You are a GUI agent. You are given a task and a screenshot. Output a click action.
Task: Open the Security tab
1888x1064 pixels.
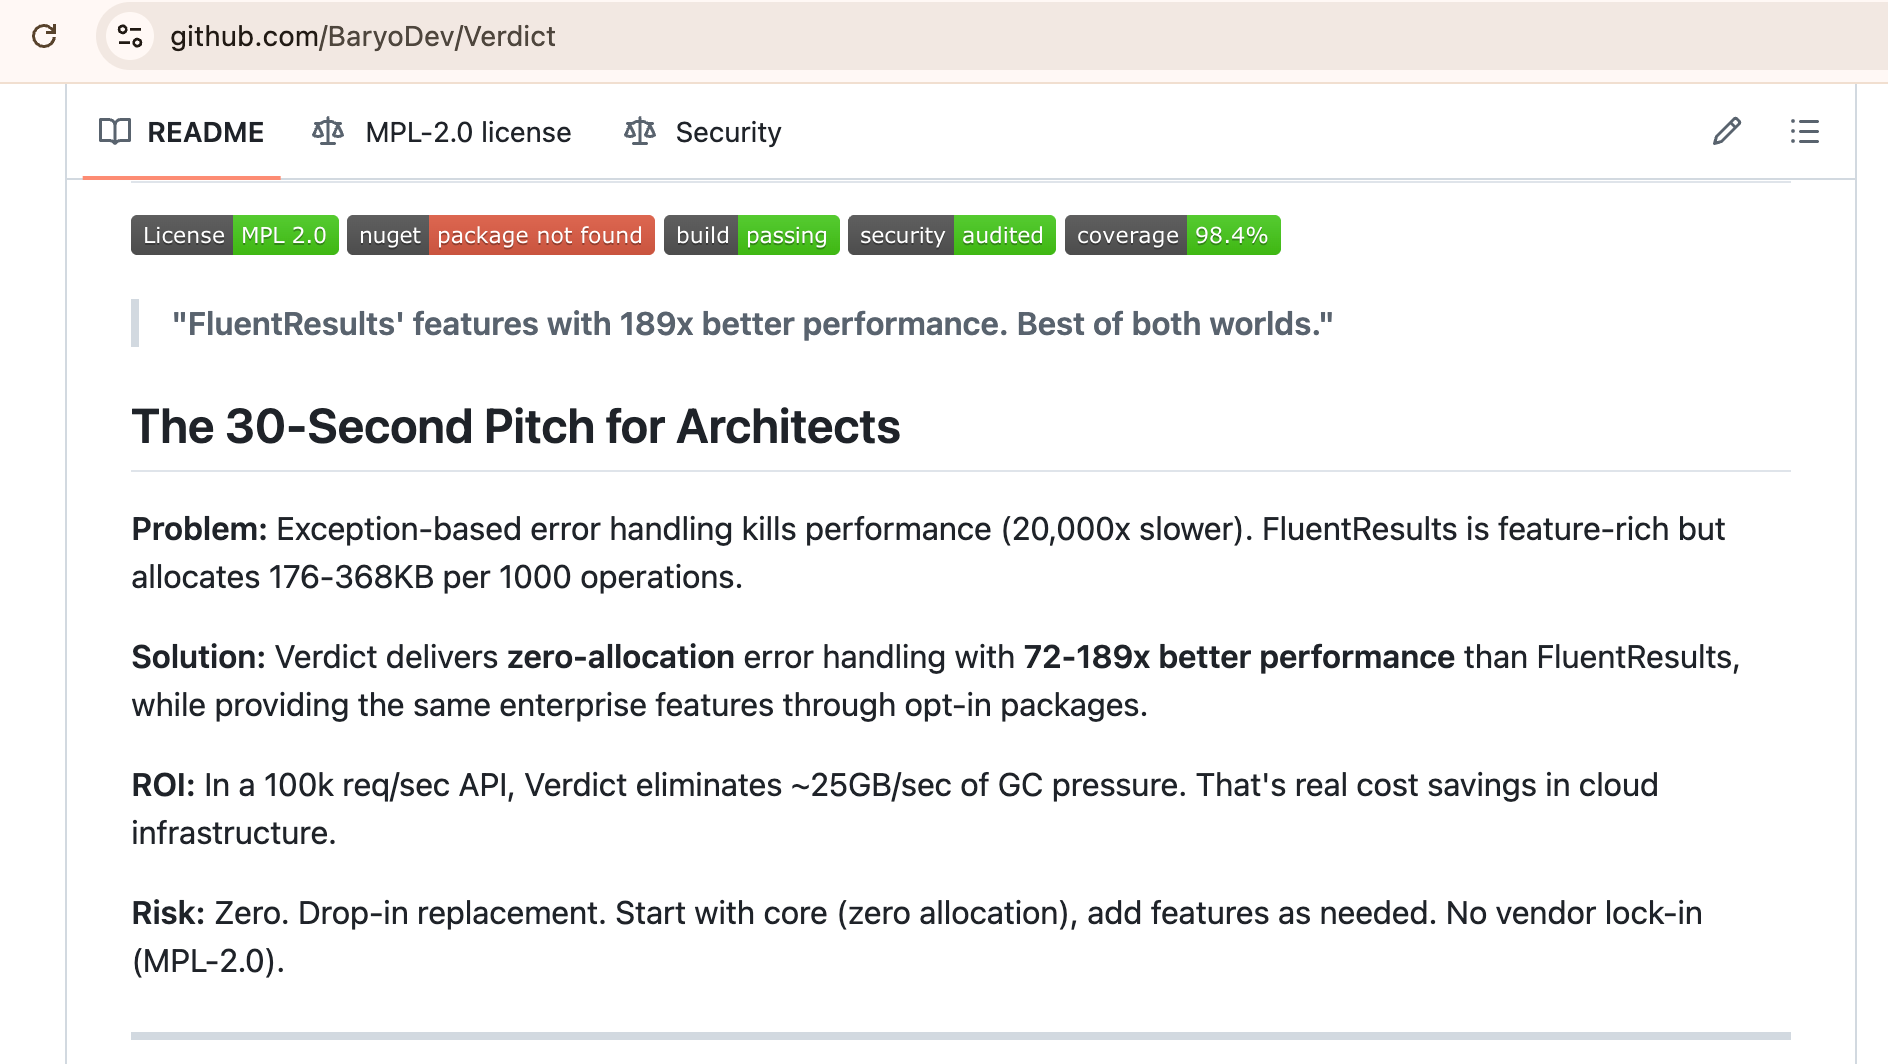click(x=702, y=132)
